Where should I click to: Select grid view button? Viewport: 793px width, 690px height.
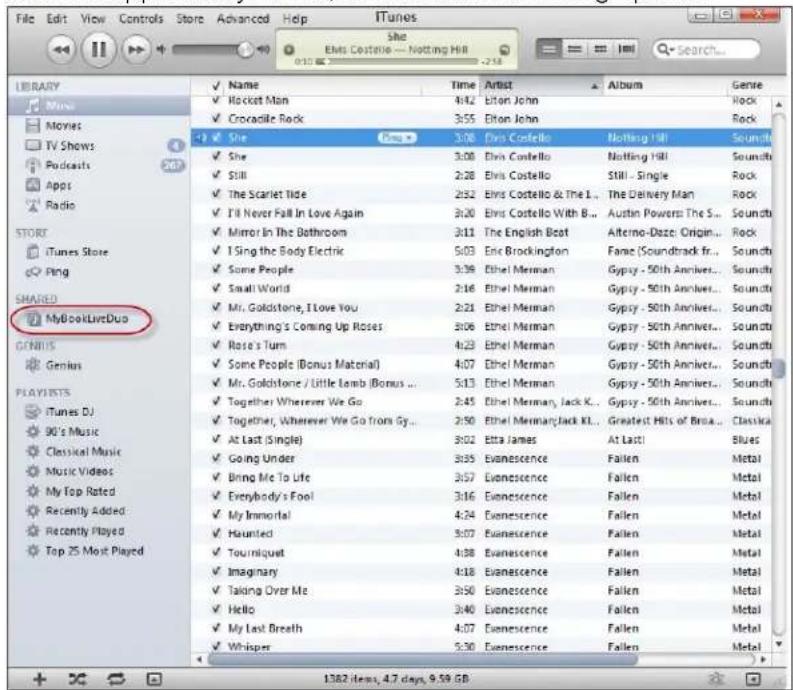[x=600, y=49]
